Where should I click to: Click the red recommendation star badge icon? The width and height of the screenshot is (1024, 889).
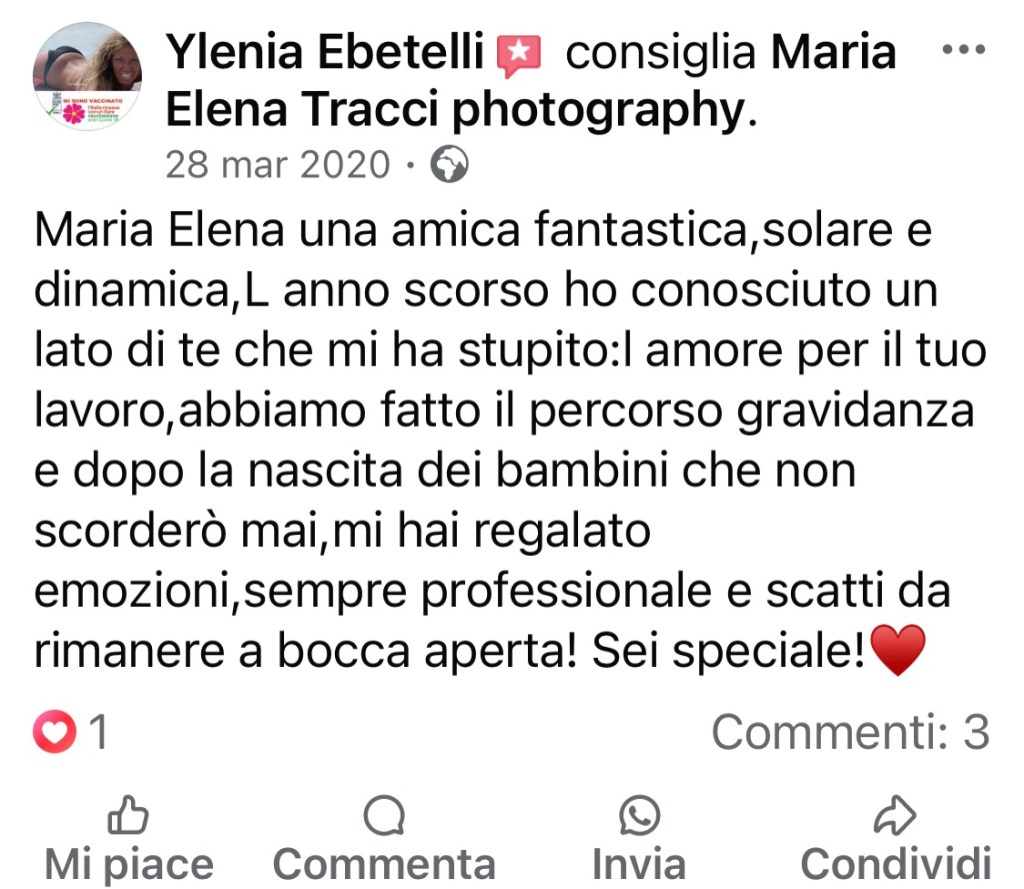pos(519,54)
